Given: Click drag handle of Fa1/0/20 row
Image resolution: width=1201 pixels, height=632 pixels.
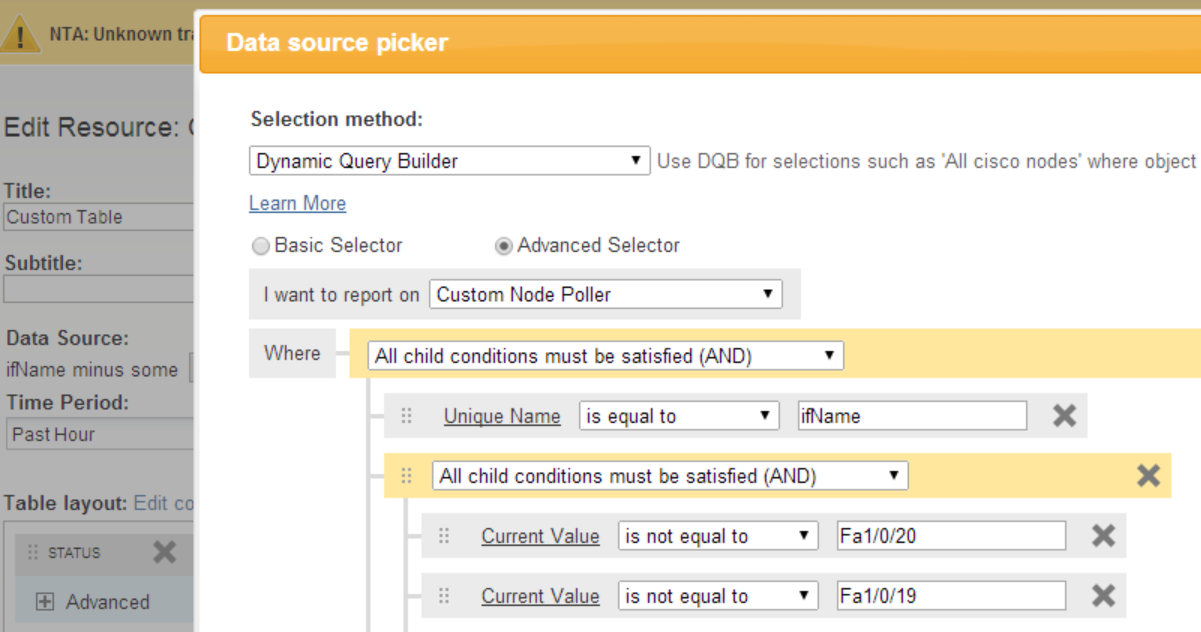Looking at the screenshot, I should click(x=444, y=536).
